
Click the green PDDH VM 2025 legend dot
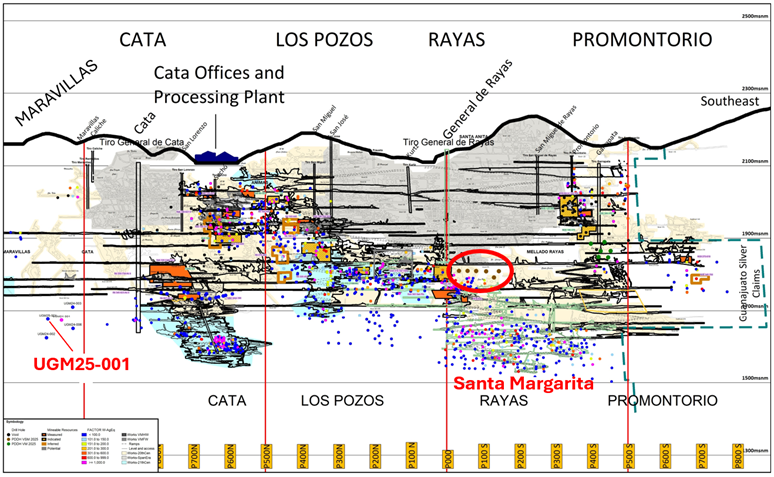(x=8, y=446)
